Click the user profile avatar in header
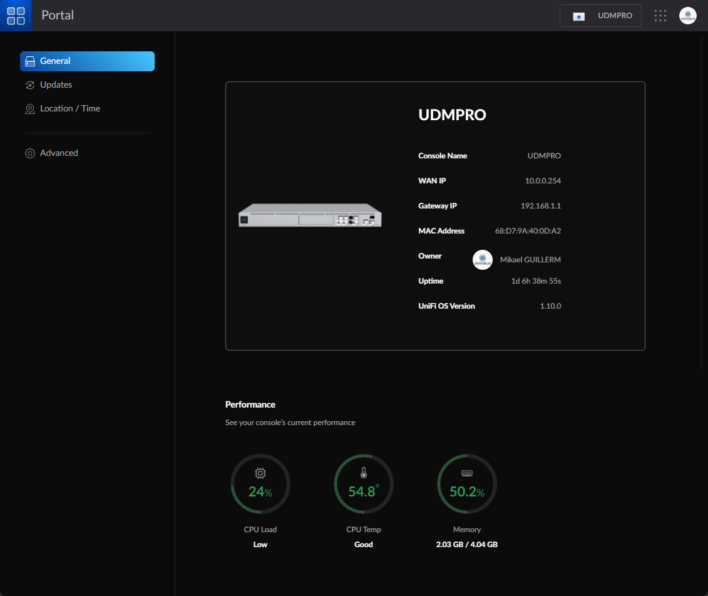 click(x=688, y=16)
